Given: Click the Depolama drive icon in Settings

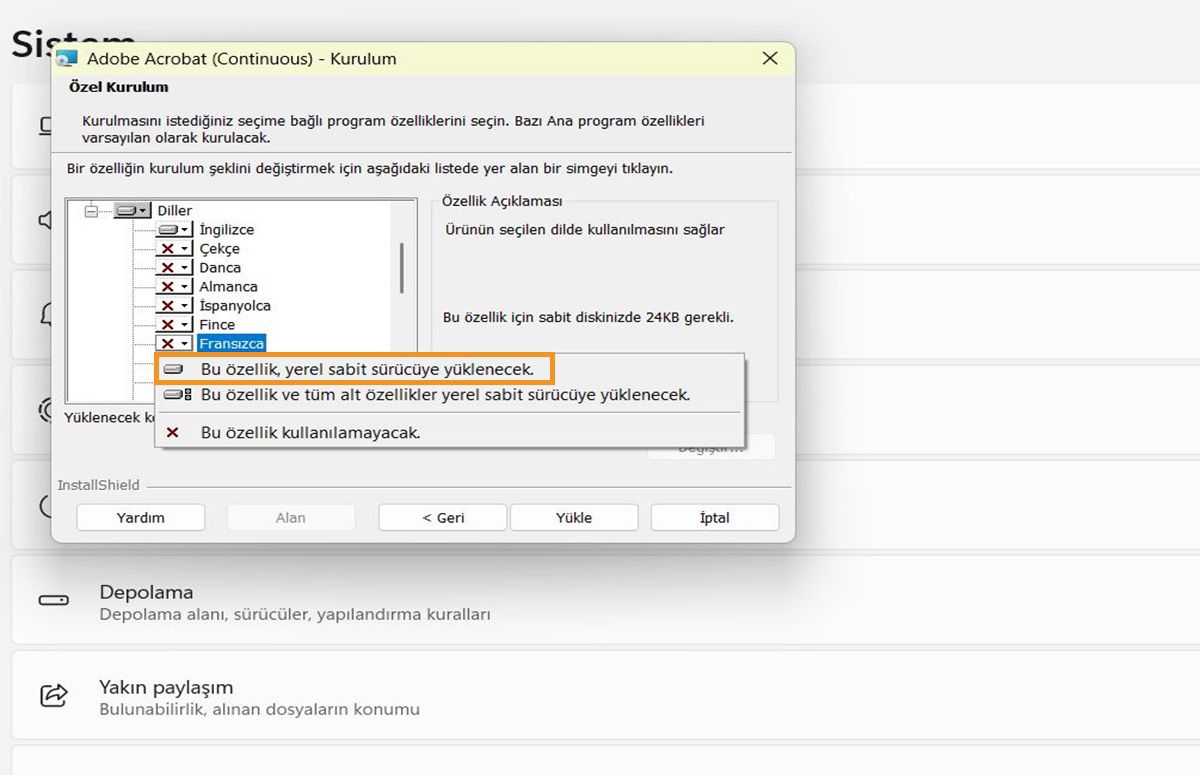Looking at the screenshot, I should pos(54,601).
